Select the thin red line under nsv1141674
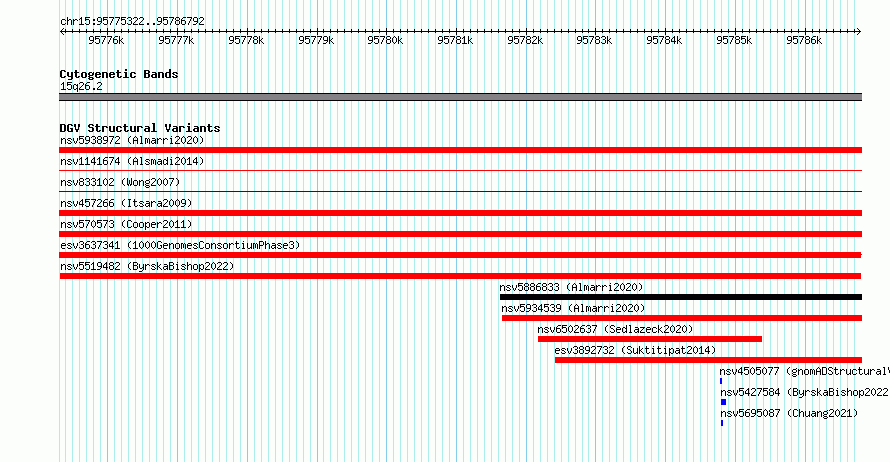 click(460, 170)
